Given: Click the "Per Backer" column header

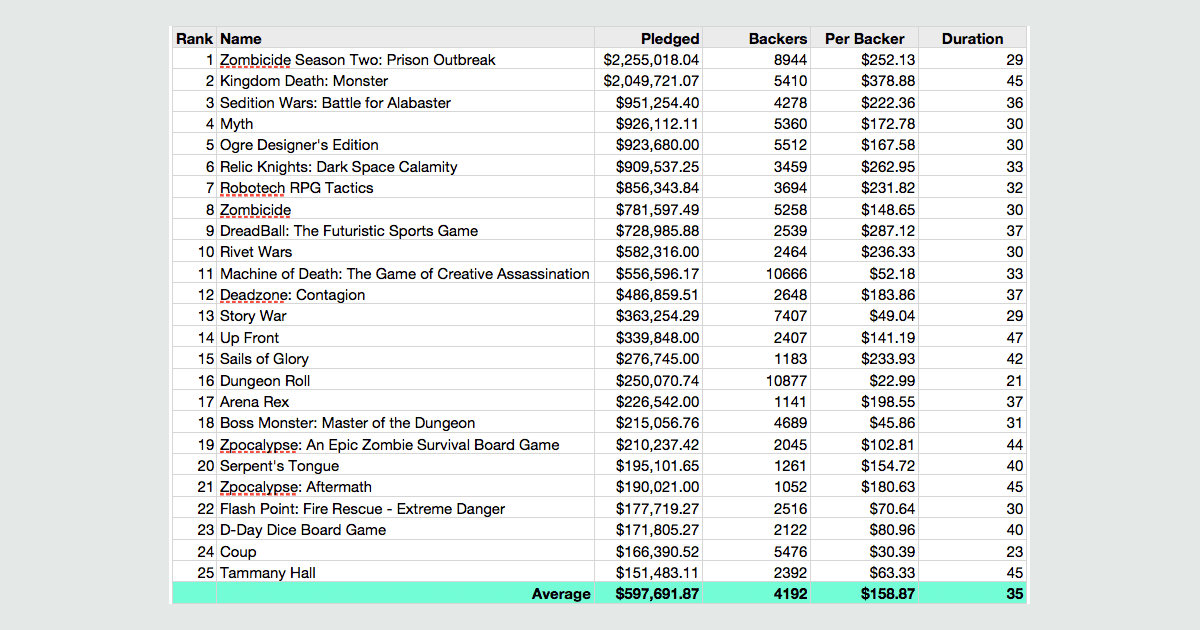Looking at the screenshot, I should pyautogui.click(x=864, y=38).
